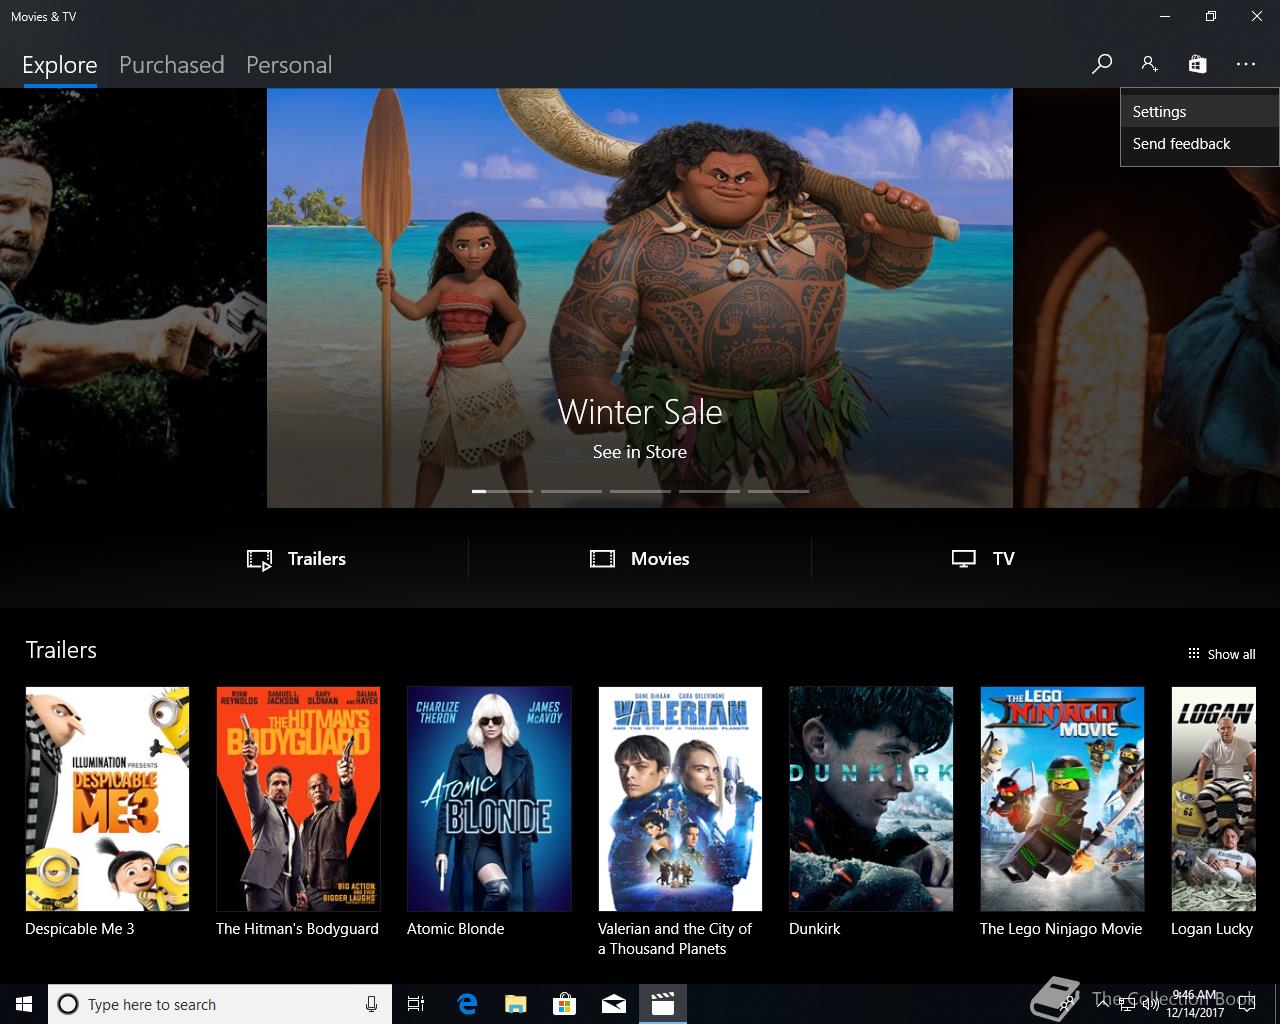
Task: Show previous featured slide on left
Action: pyautogui.click(x=133, y=298)
